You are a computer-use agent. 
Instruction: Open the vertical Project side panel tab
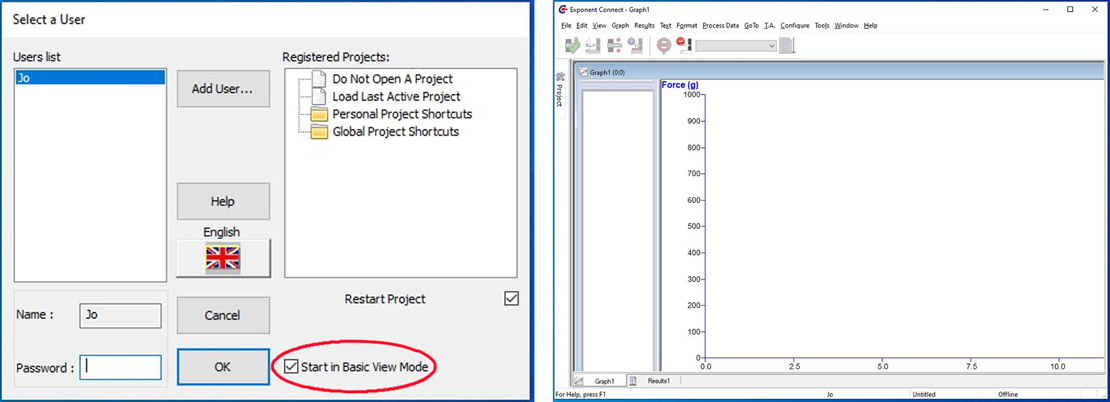(x=559, y=94)
